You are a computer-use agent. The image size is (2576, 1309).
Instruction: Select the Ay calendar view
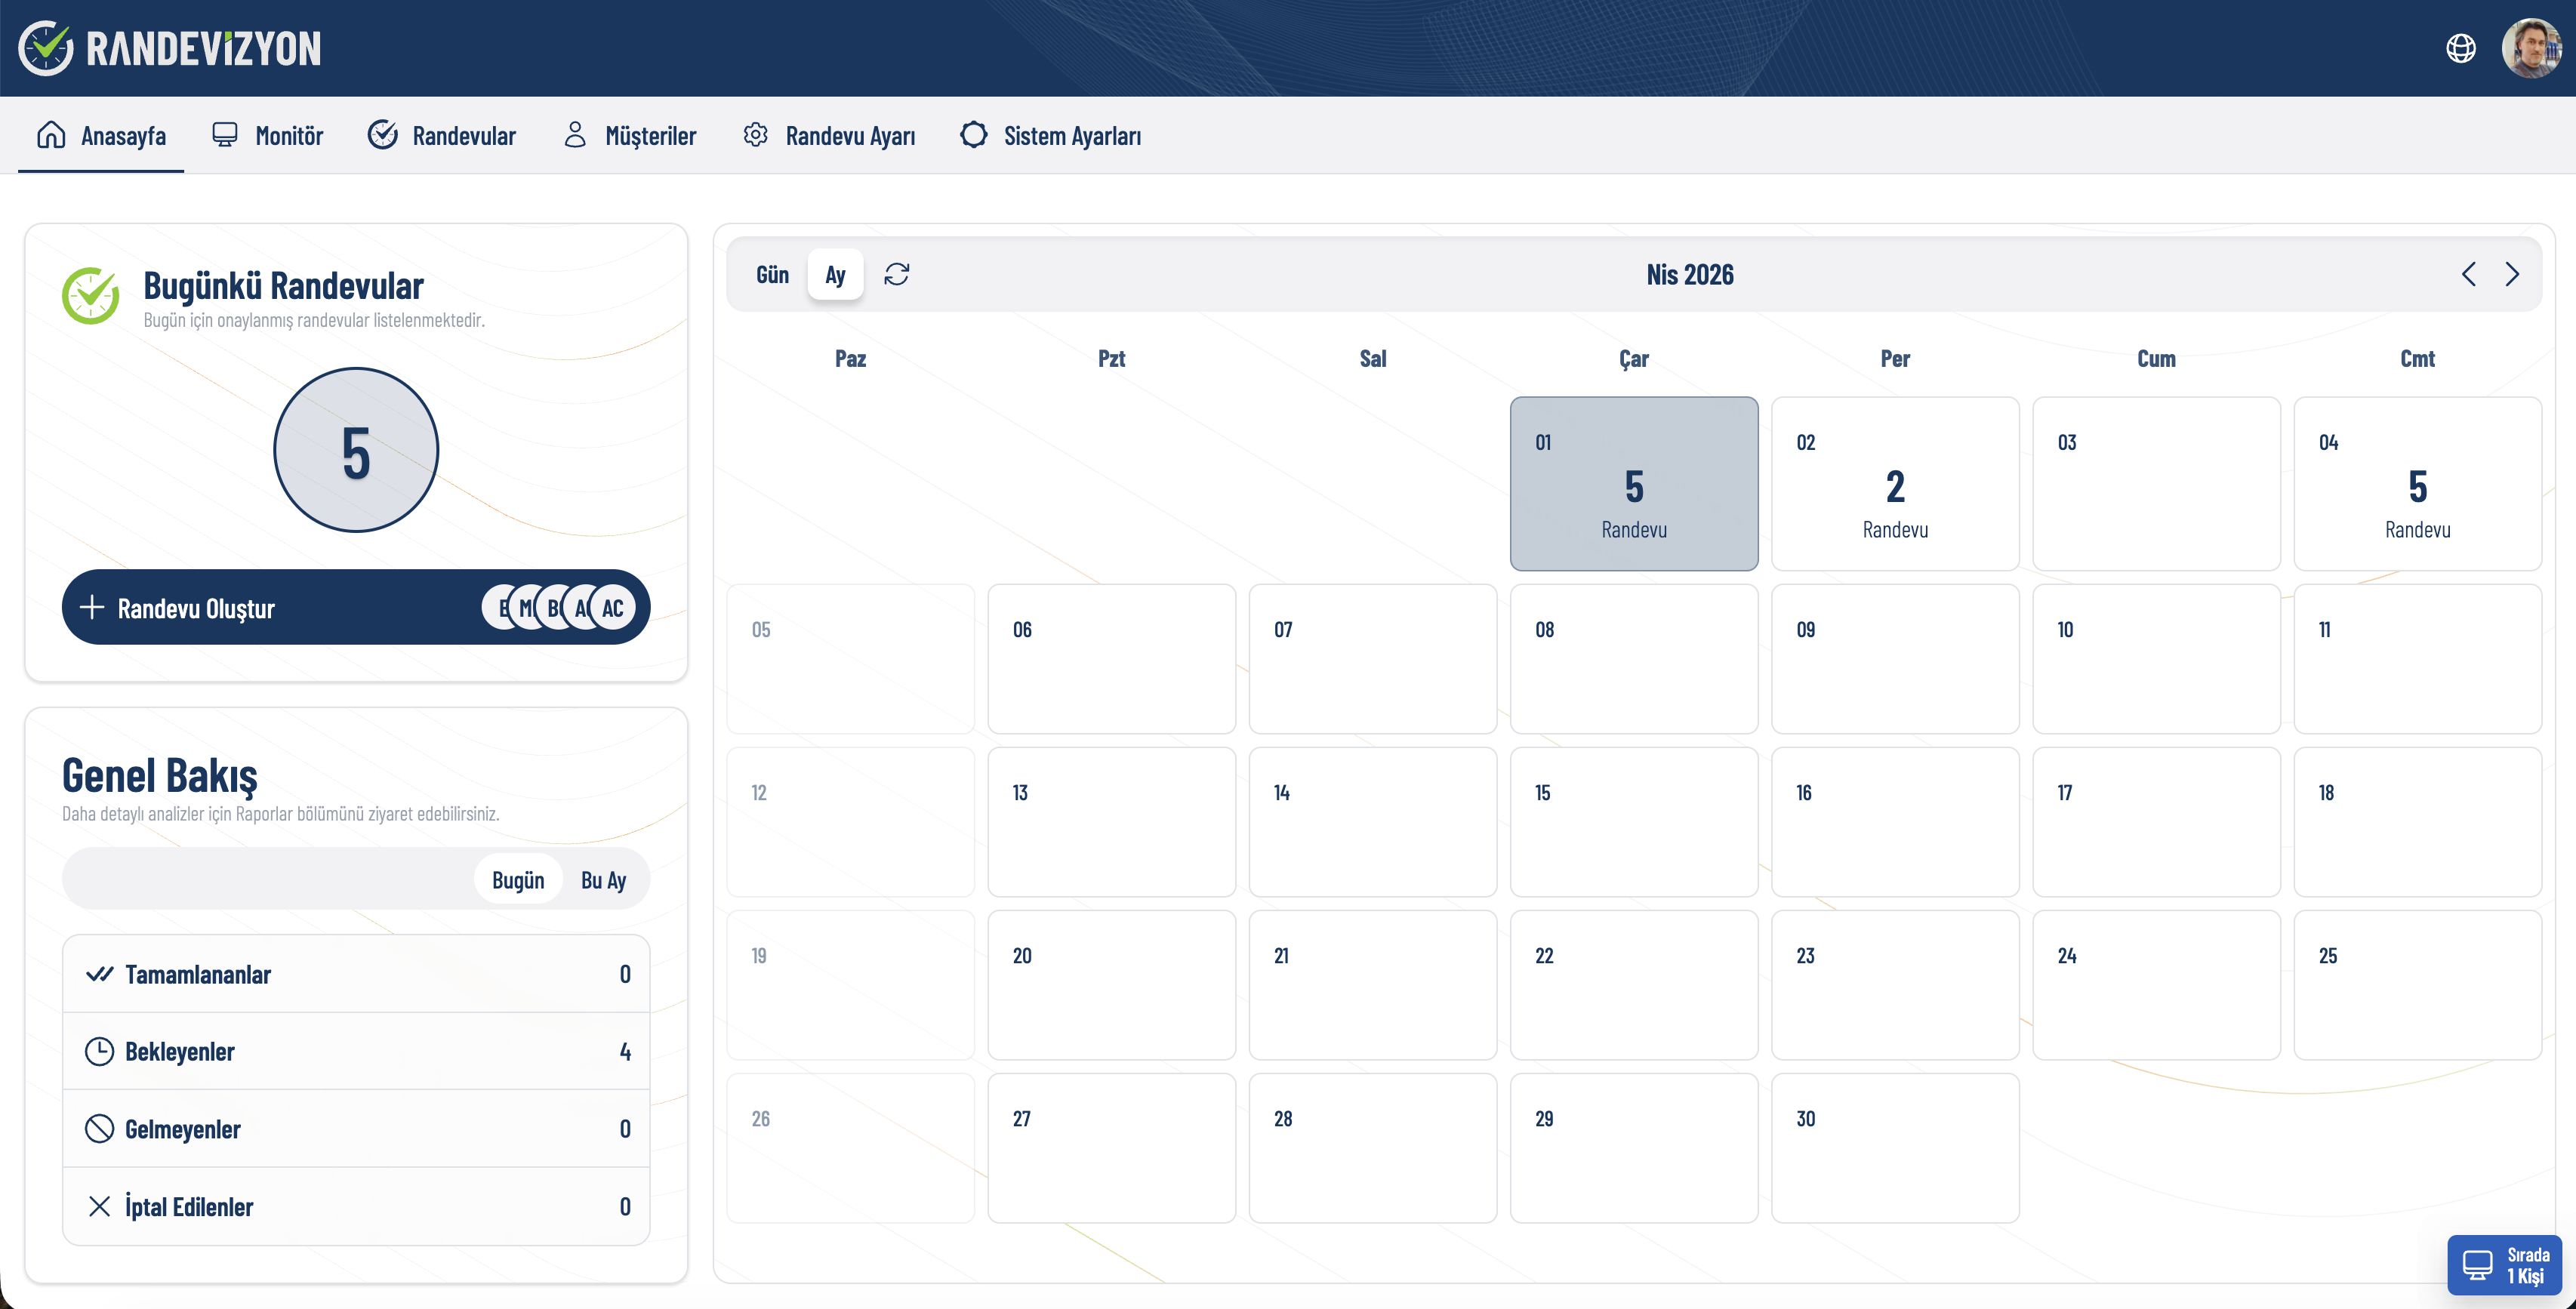coord(835,275)
